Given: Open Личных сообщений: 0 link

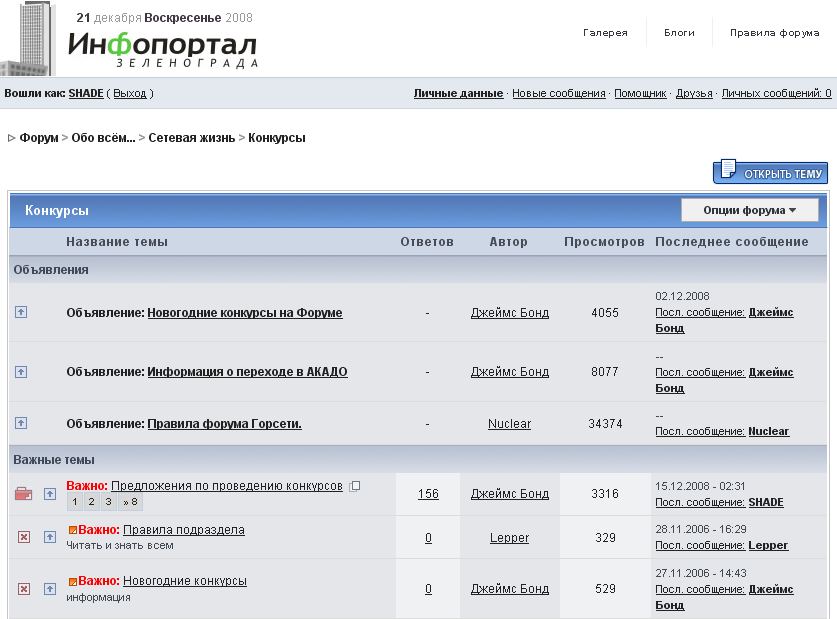Looking at the screenshot, I should pos(776,93).
